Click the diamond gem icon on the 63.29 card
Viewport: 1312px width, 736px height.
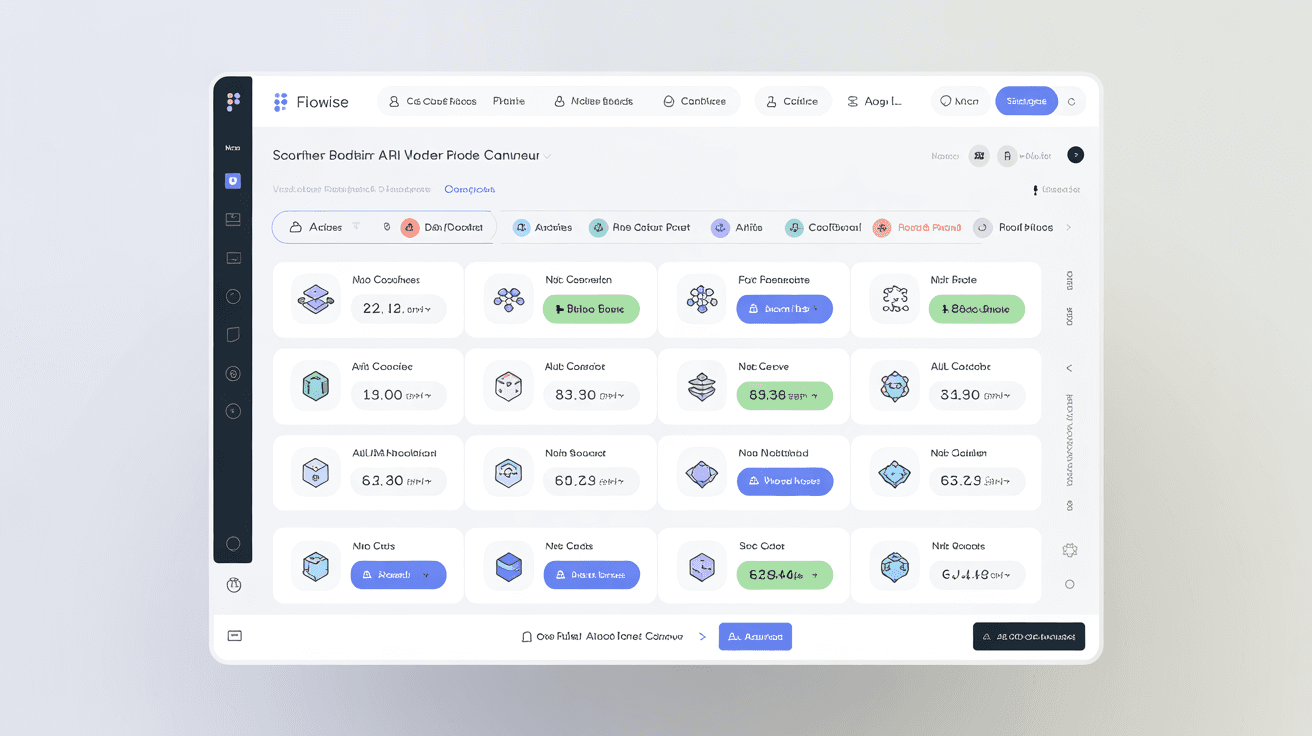(x=894, y=472)
